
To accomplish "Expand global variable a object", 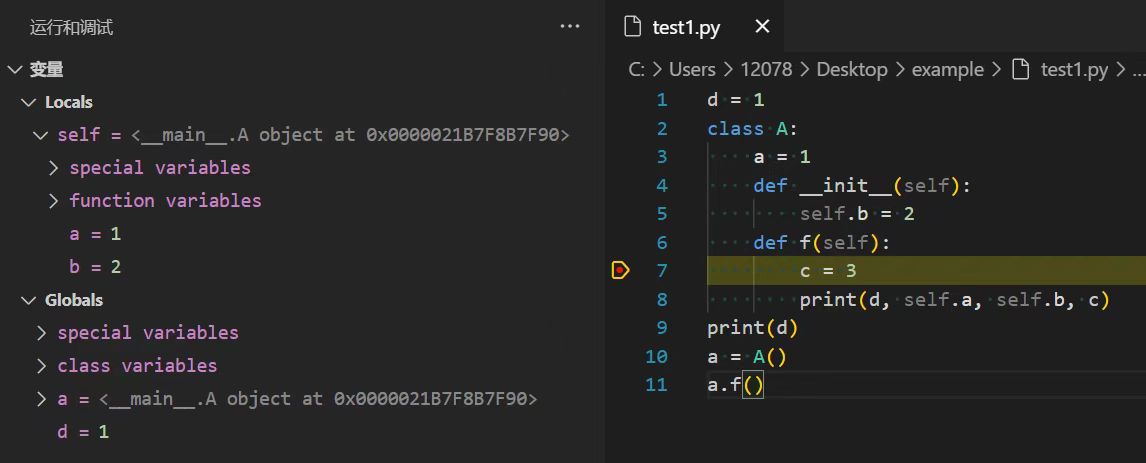I will [x=41, y=399].
